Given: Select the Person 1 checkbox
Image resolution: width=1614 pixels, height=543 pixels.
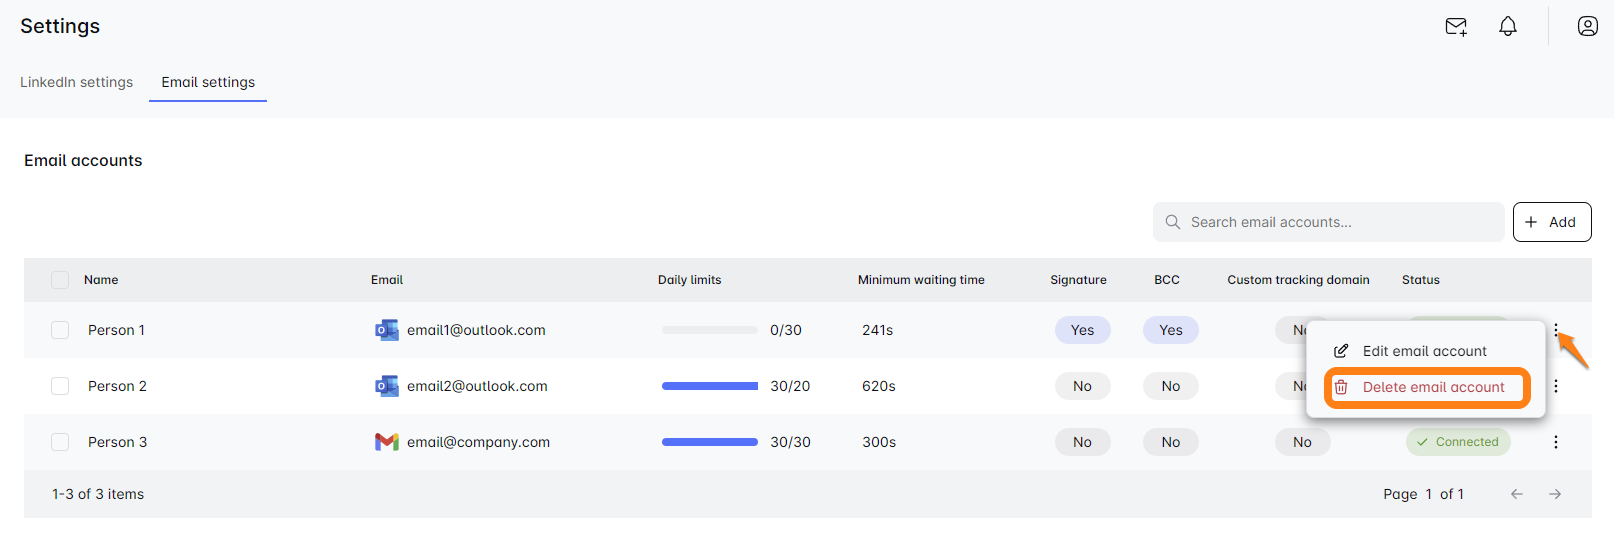Looking at the screenshot, I should (60, 330).
